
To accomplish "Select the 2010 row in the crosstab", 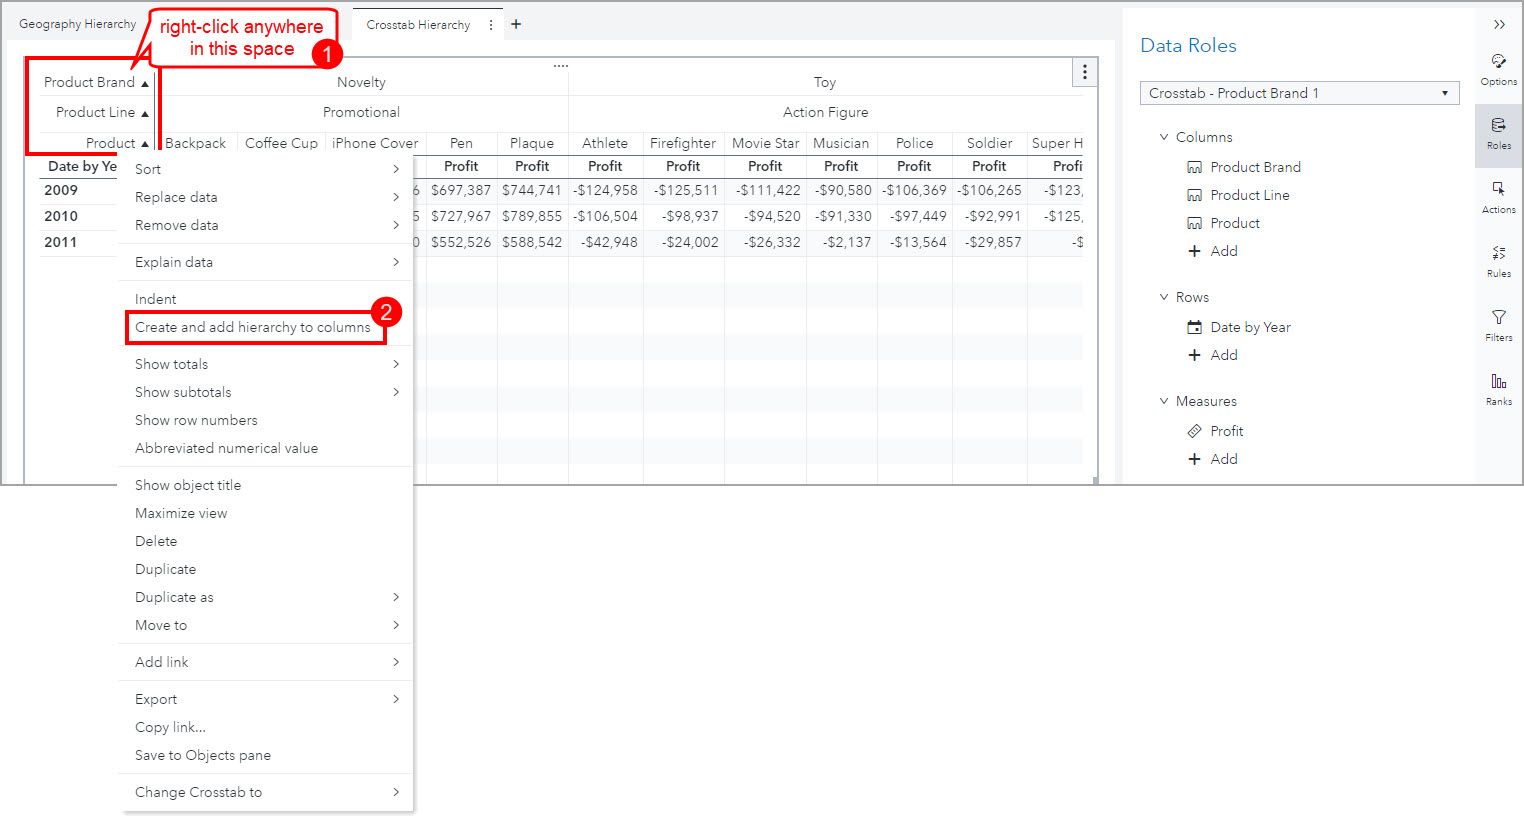I will (x=61, y=216).
